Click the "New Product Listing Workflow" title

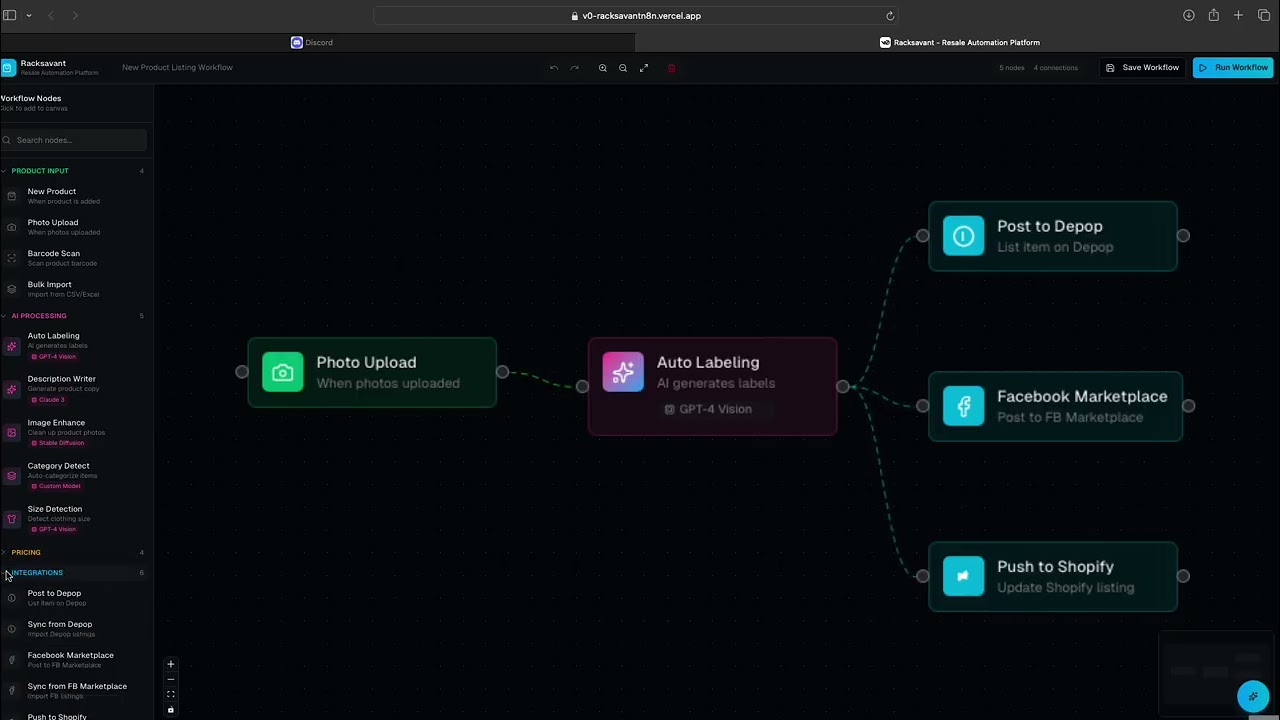tap(177, 68)
